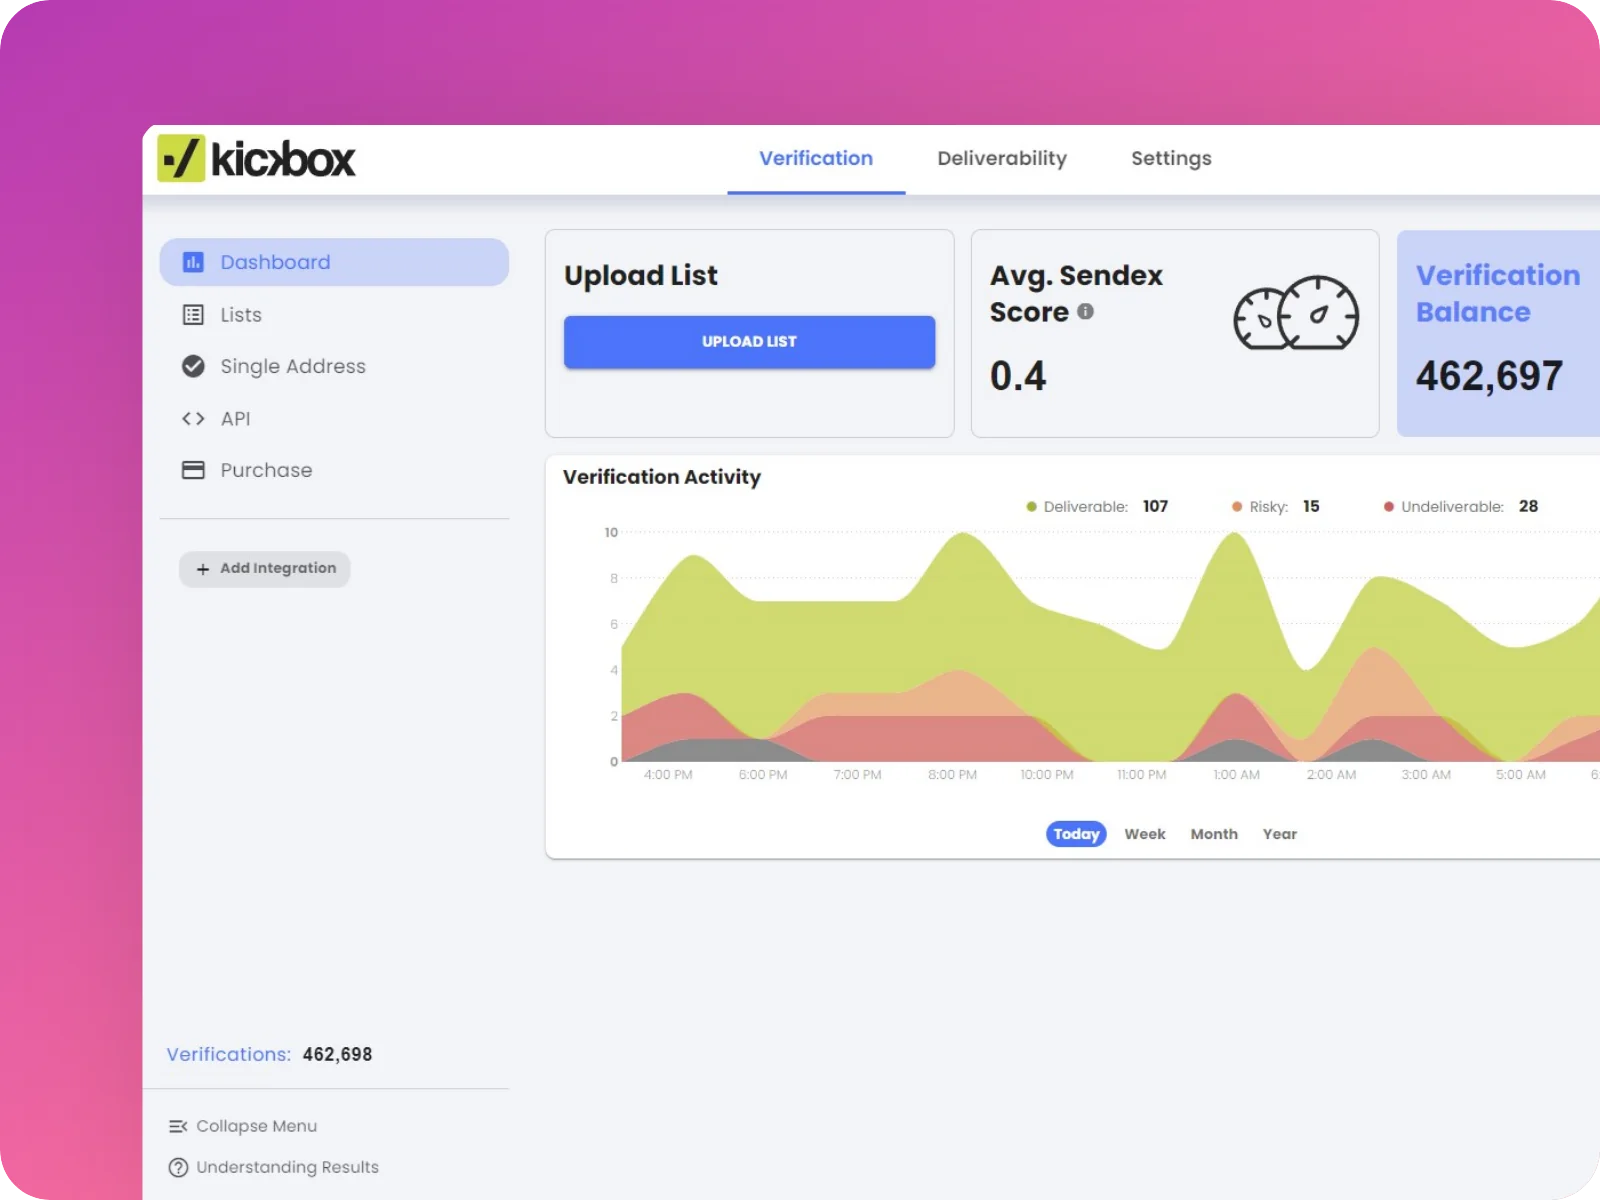Screen dimensions: 1600x1200
Task: Click the Sendex Score info icon
Action: pos(1085,311)
